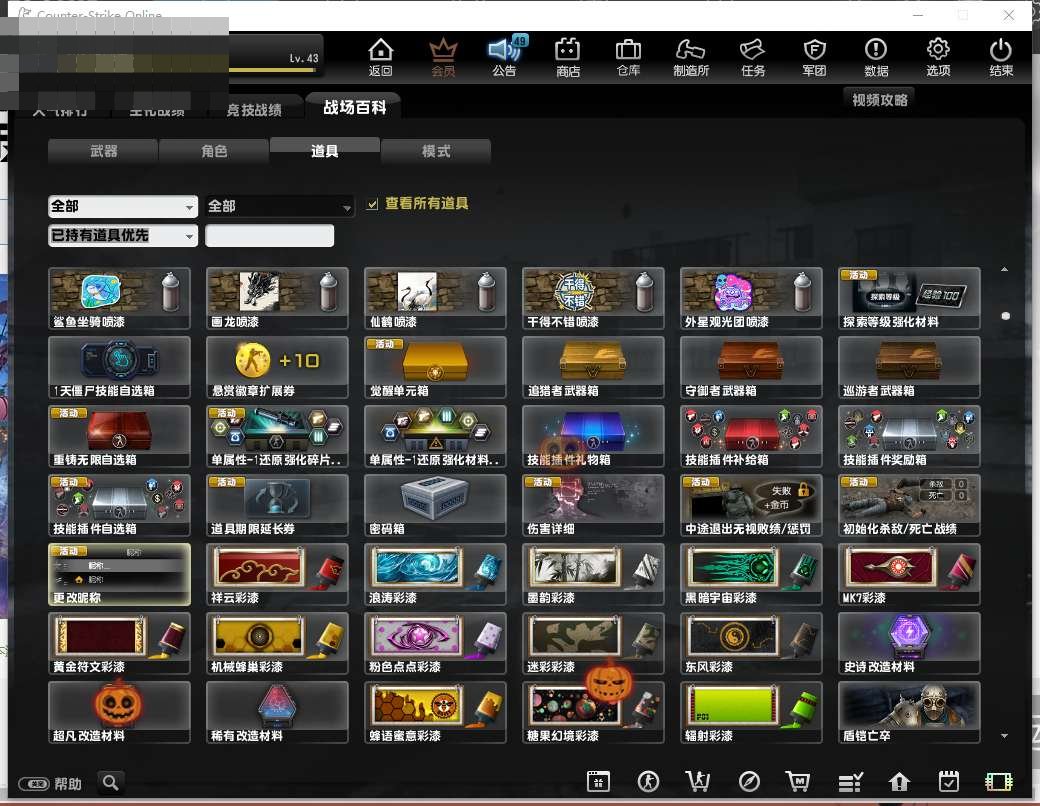
Task: Open the 会员 crown icon
Action: click(x=443, y=50)
